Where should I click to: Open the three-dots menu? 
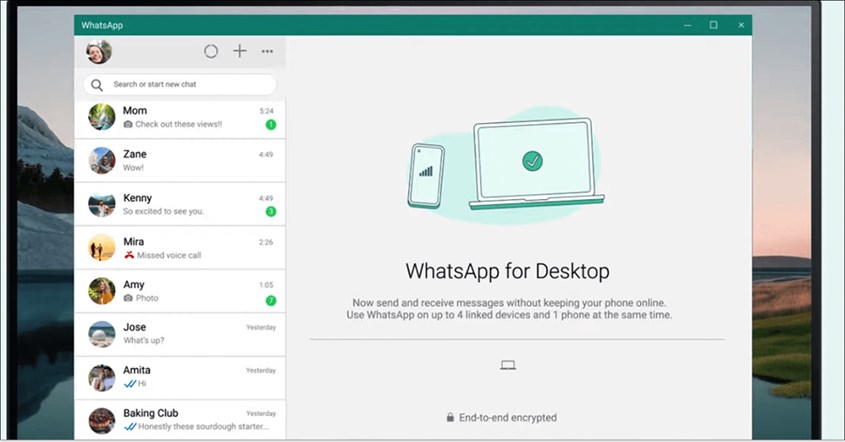point(267,51)
